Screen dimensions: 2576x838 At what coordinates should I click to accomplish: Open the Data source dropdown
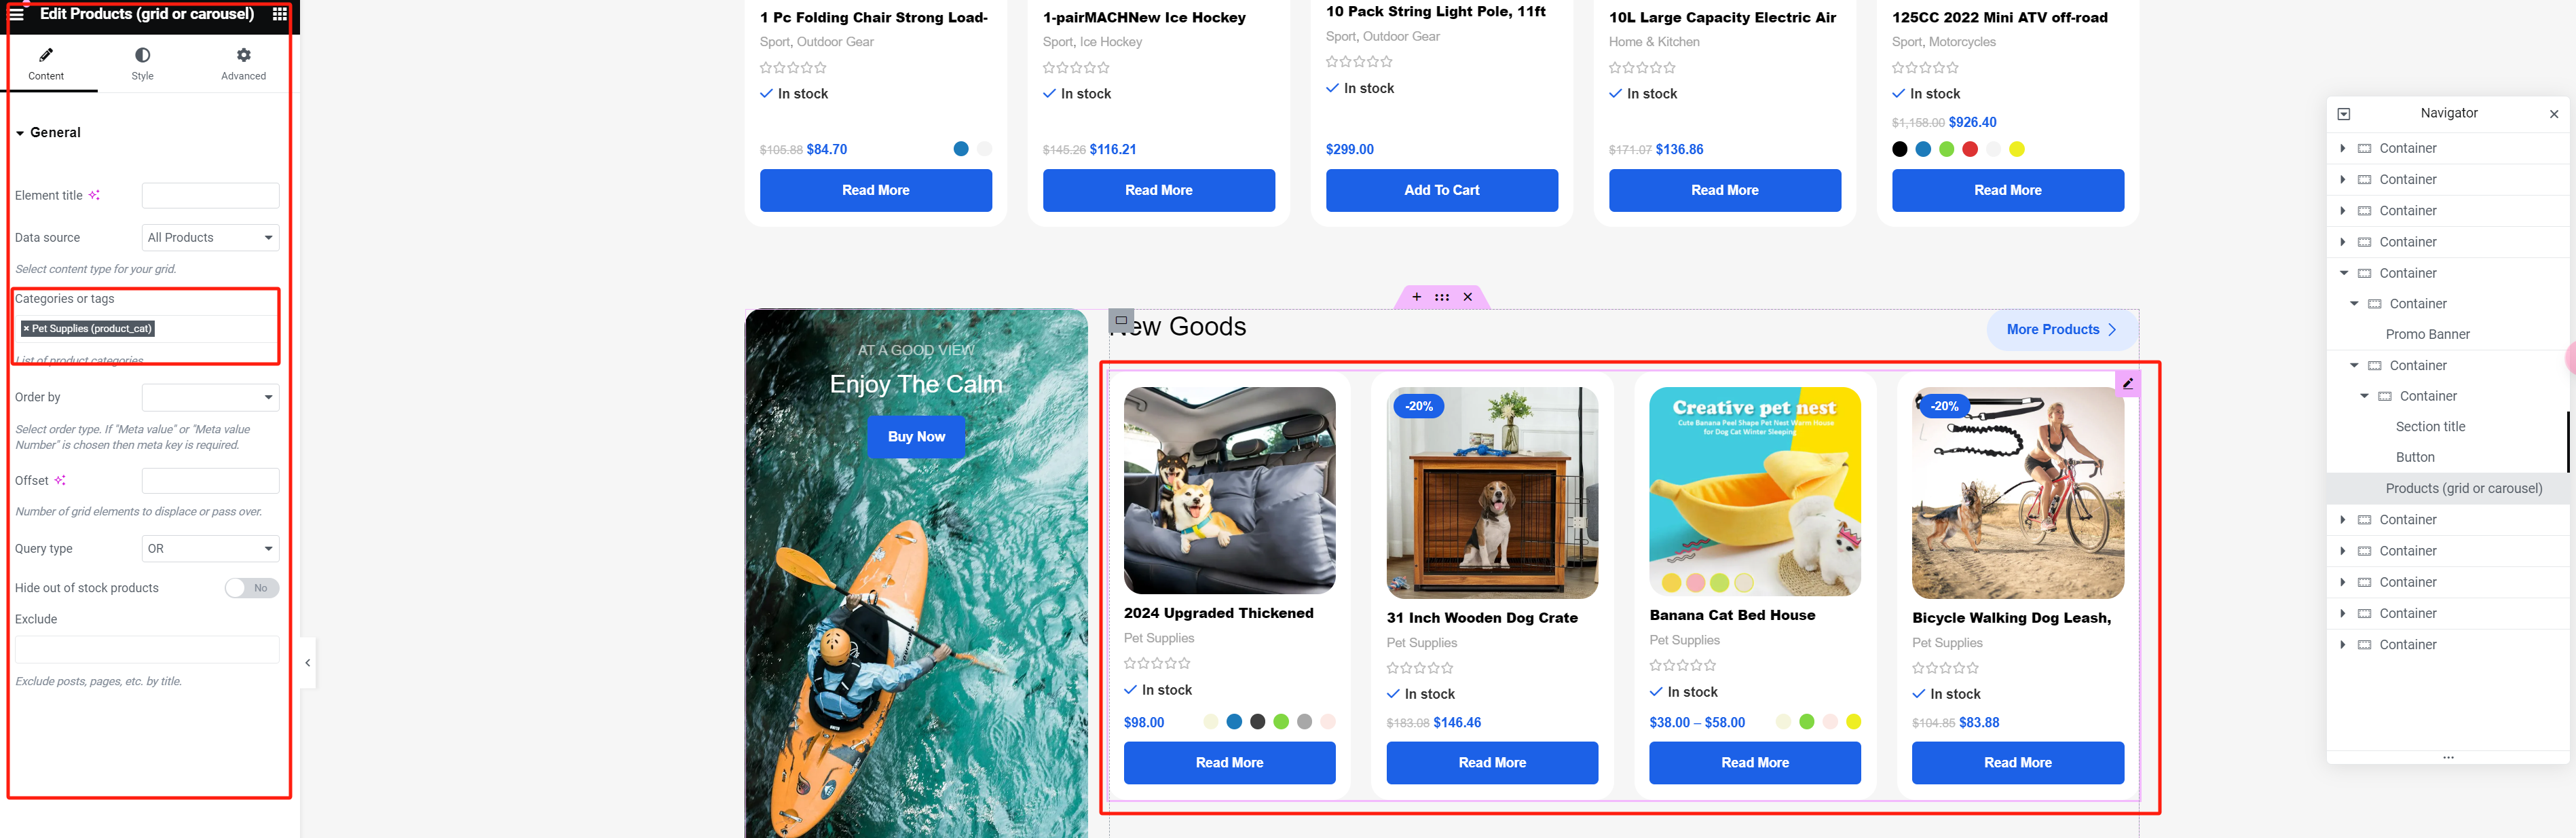(210, 238)
